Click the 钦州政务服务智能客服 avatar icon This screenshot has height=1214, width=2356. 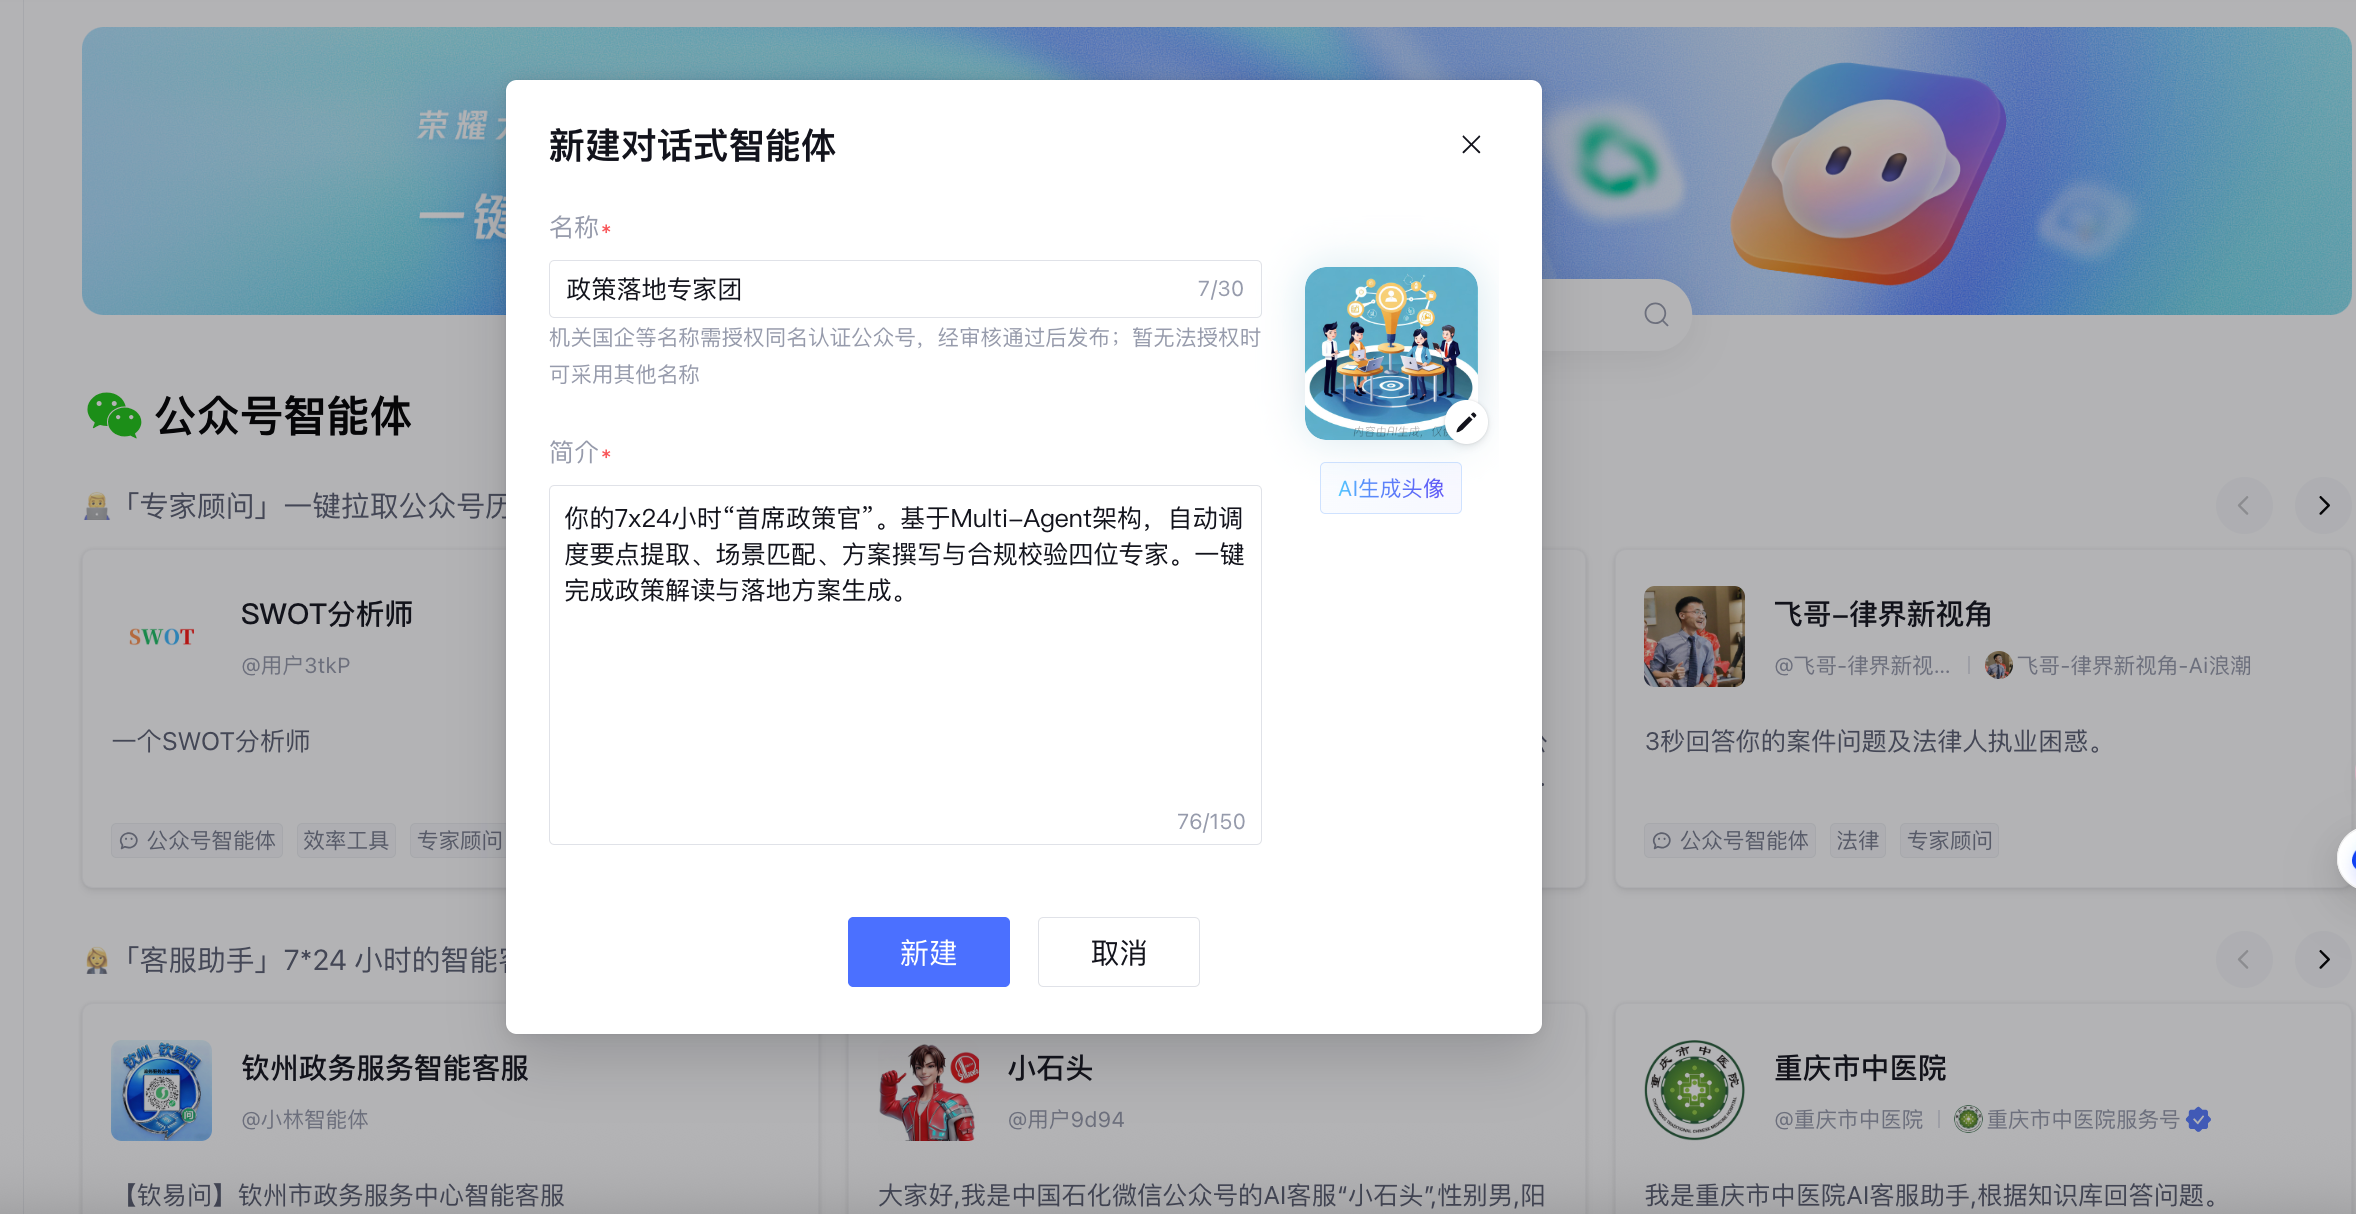tap(161, 1090)
